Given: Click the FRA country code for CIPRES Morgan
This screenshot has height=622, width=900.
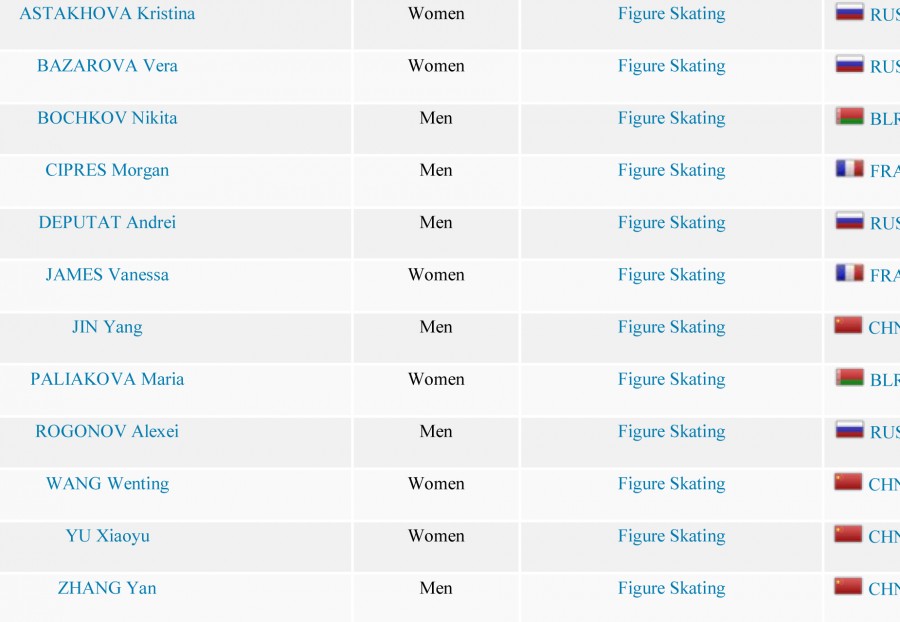Looking at the screenshot, I should 885,171.
